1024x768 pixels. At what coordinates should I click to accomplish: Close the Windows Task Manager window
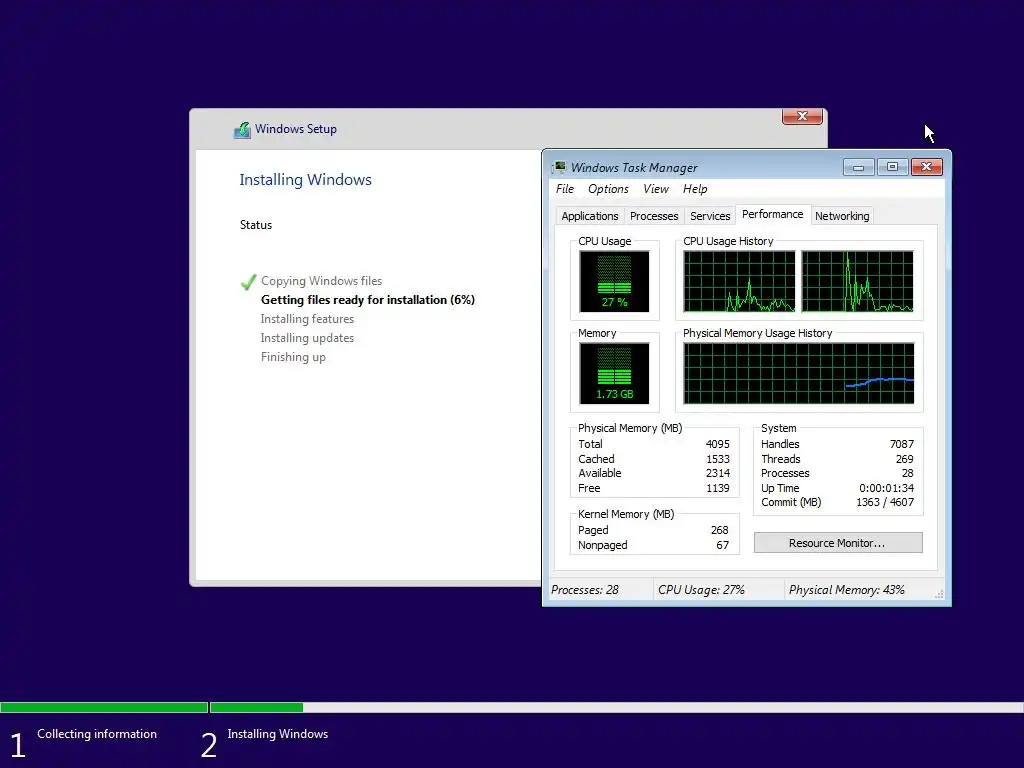coord(927,167)
